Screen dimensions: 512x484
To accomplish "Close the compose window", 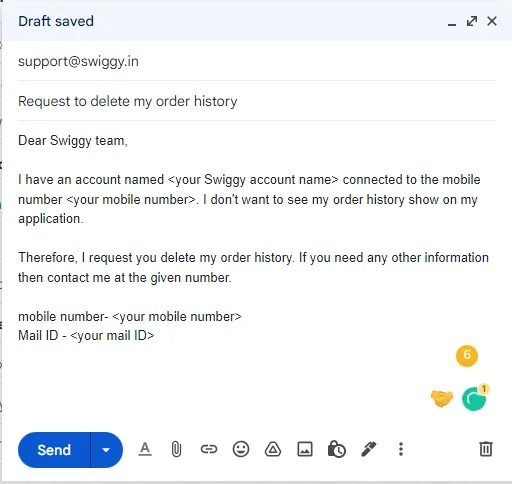I will 492,21.
